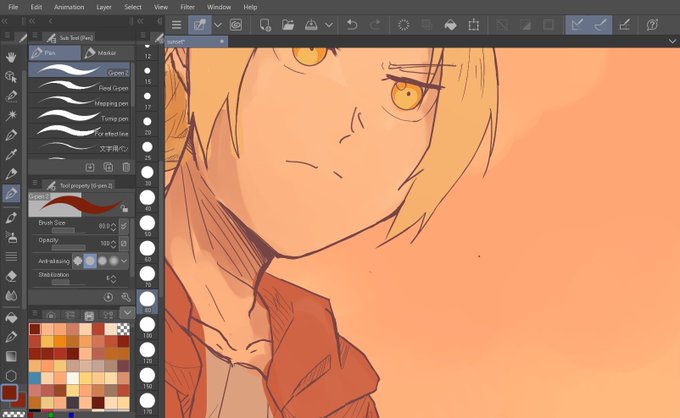
Task: Adjust Brush Size stepper arrows
Action: tap(113, 226)
